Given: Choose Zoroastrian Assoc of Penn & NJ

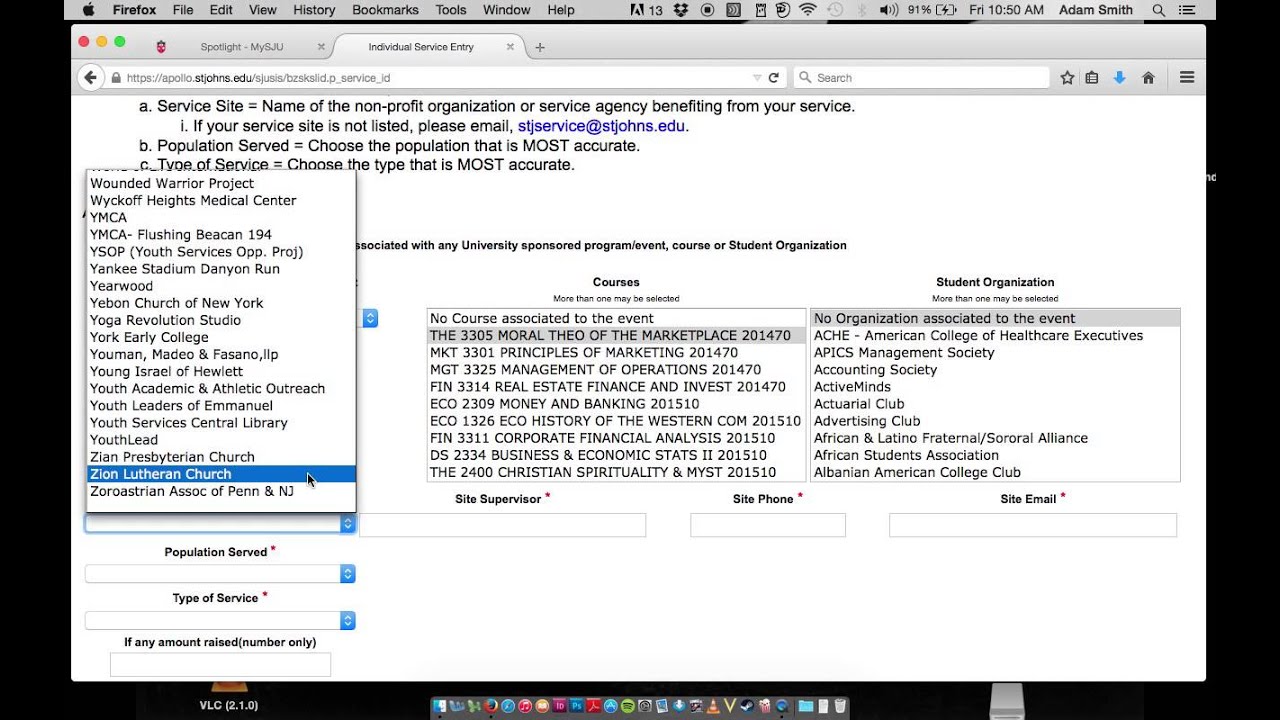Looking at the screenshot, I should coord(221,491).
